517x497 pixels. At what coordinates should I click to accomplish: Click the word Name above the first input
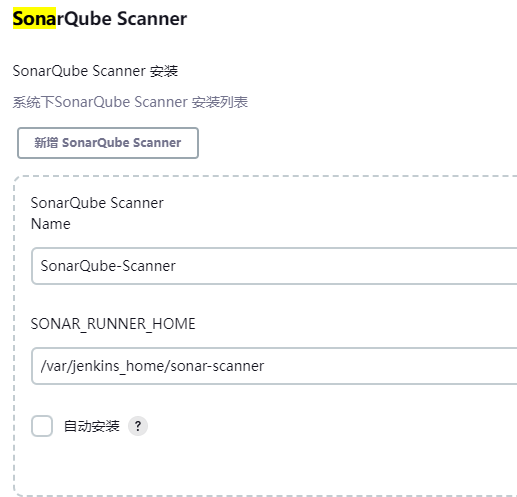tap(51, 224)
